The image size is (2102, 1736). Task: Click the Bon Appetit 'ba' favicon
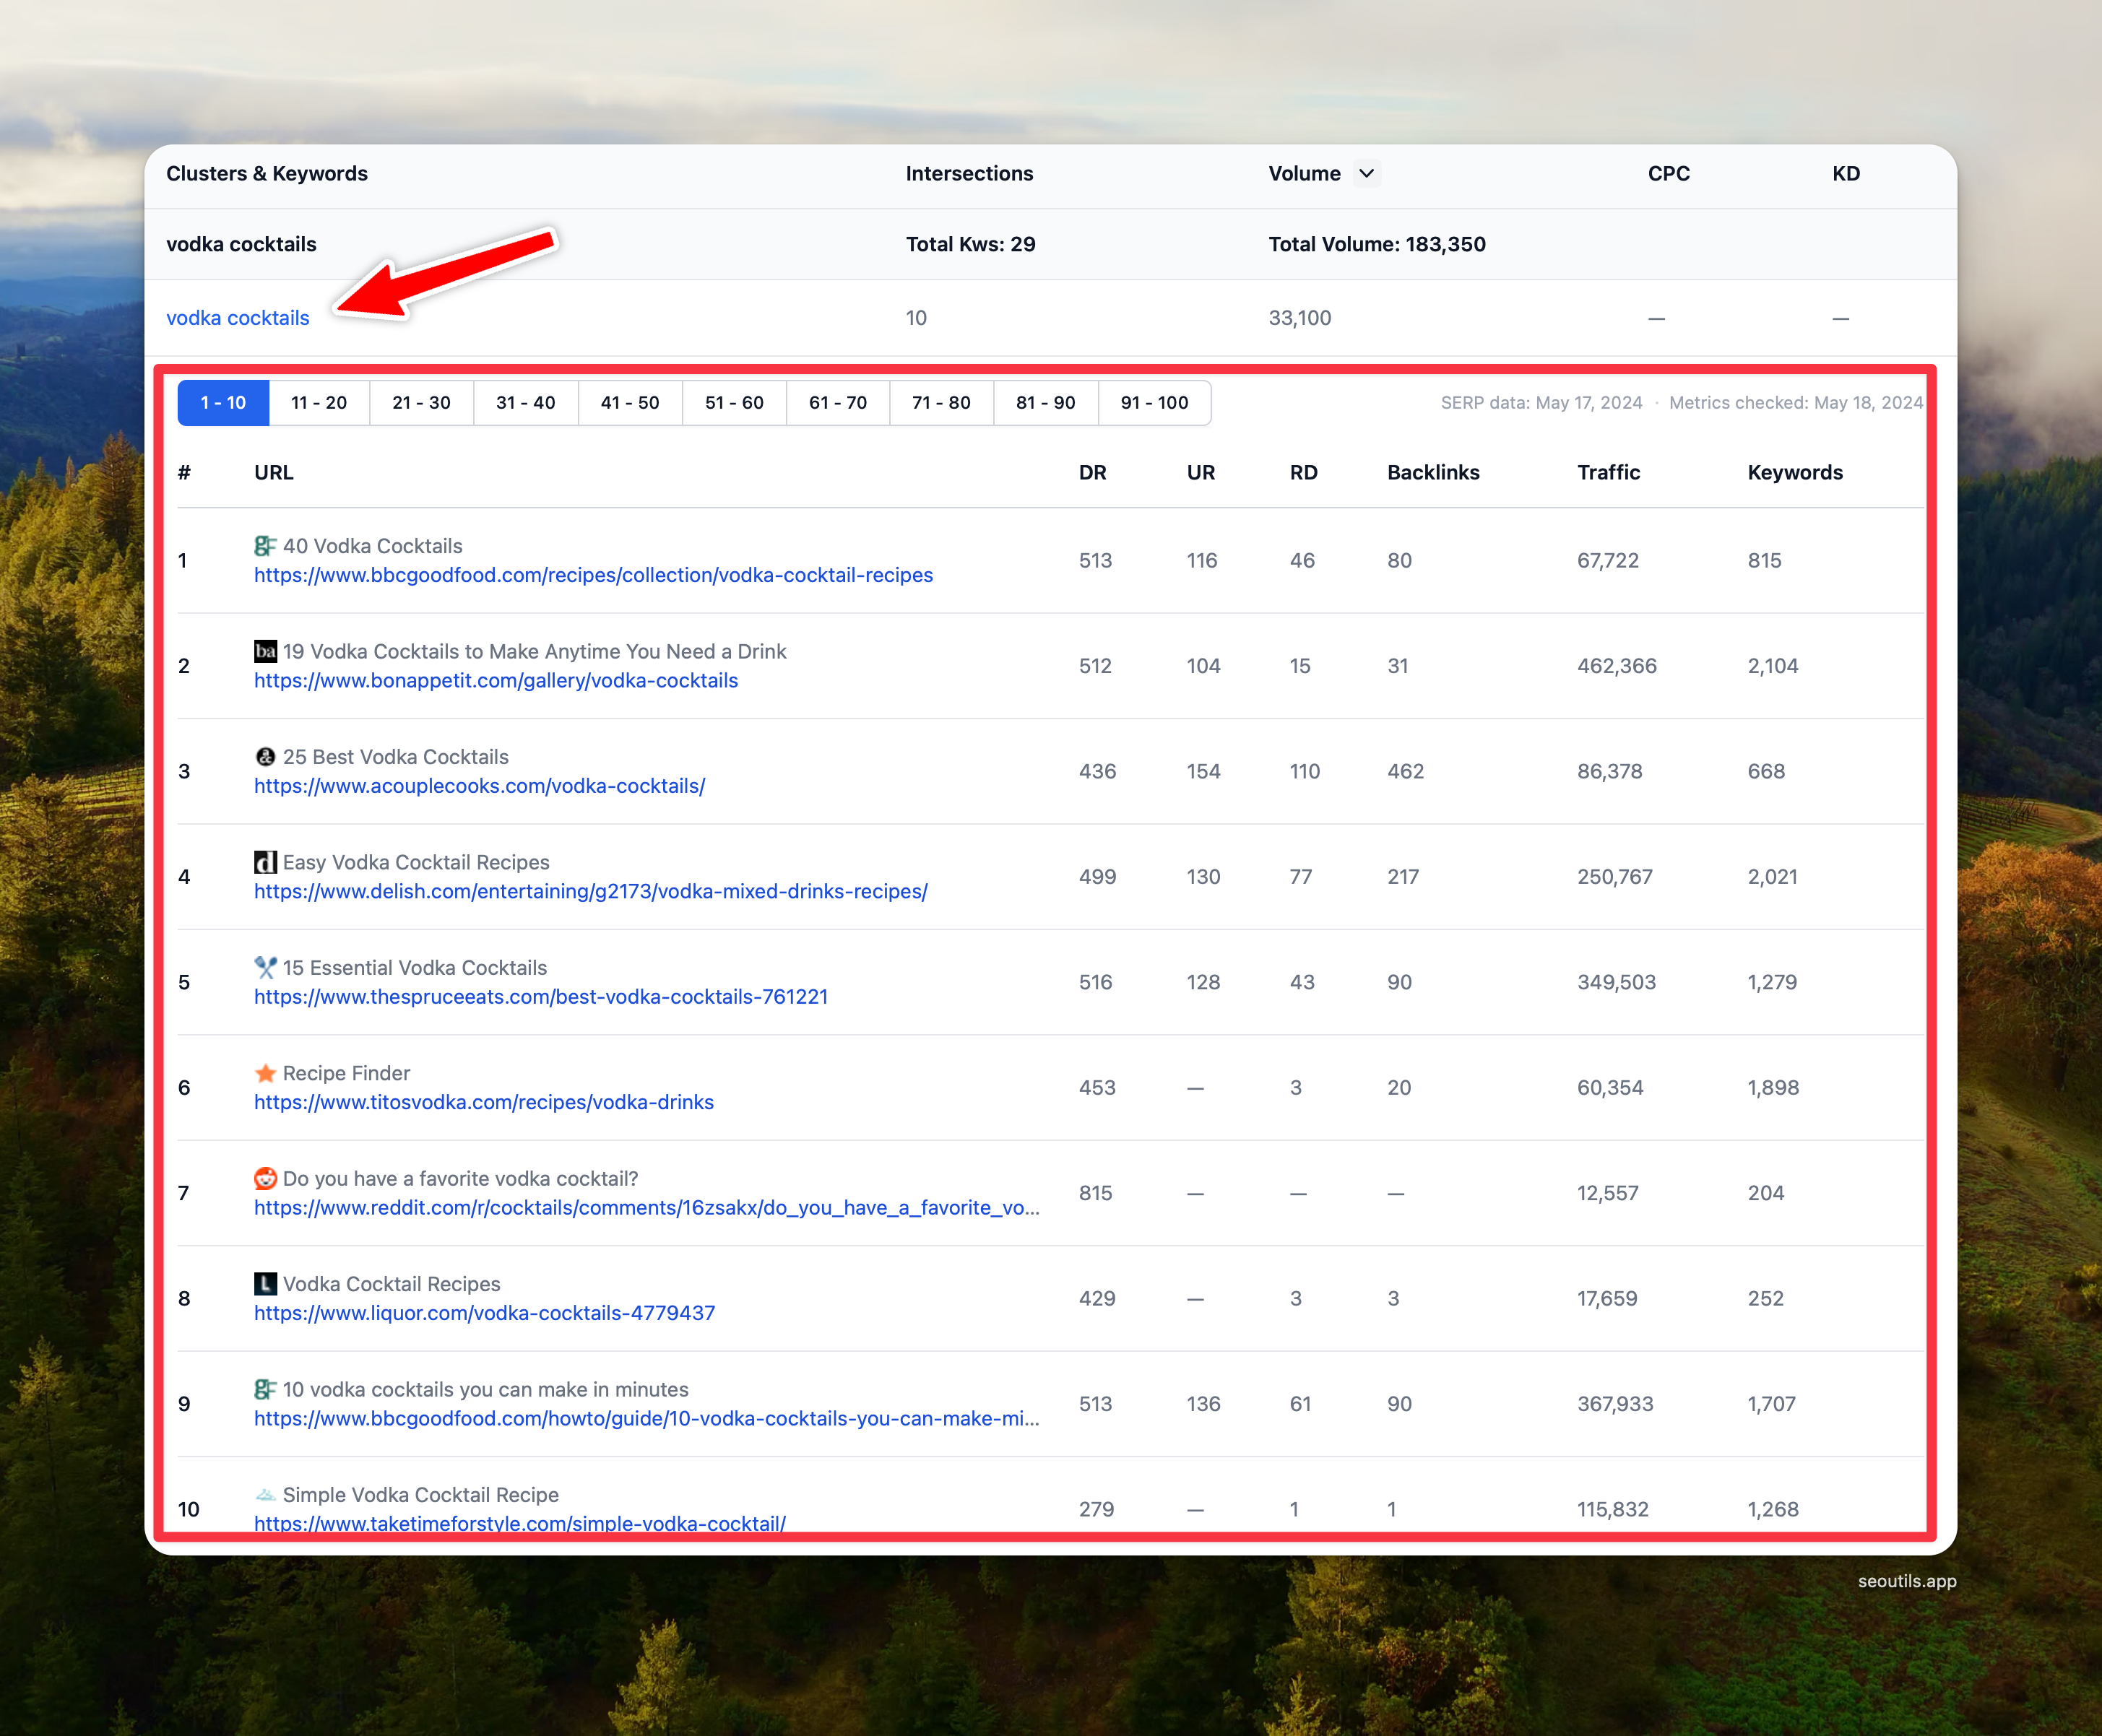click(265, 651)
